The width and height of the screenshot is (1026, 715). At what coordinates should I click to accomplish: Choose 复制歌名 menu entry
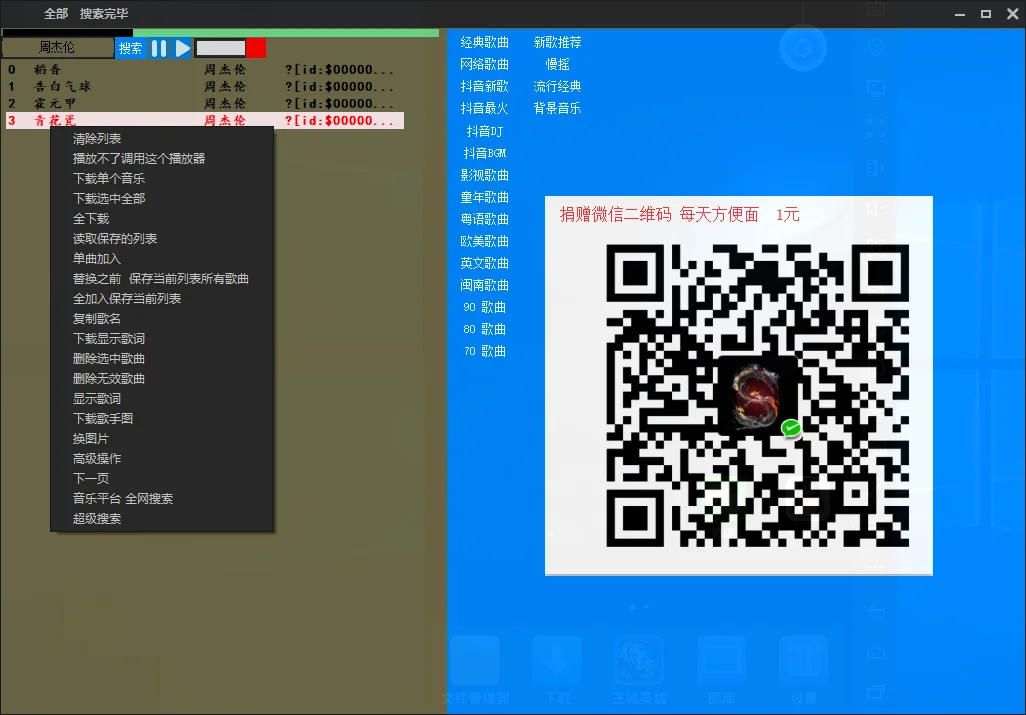(x=97, y=319)
